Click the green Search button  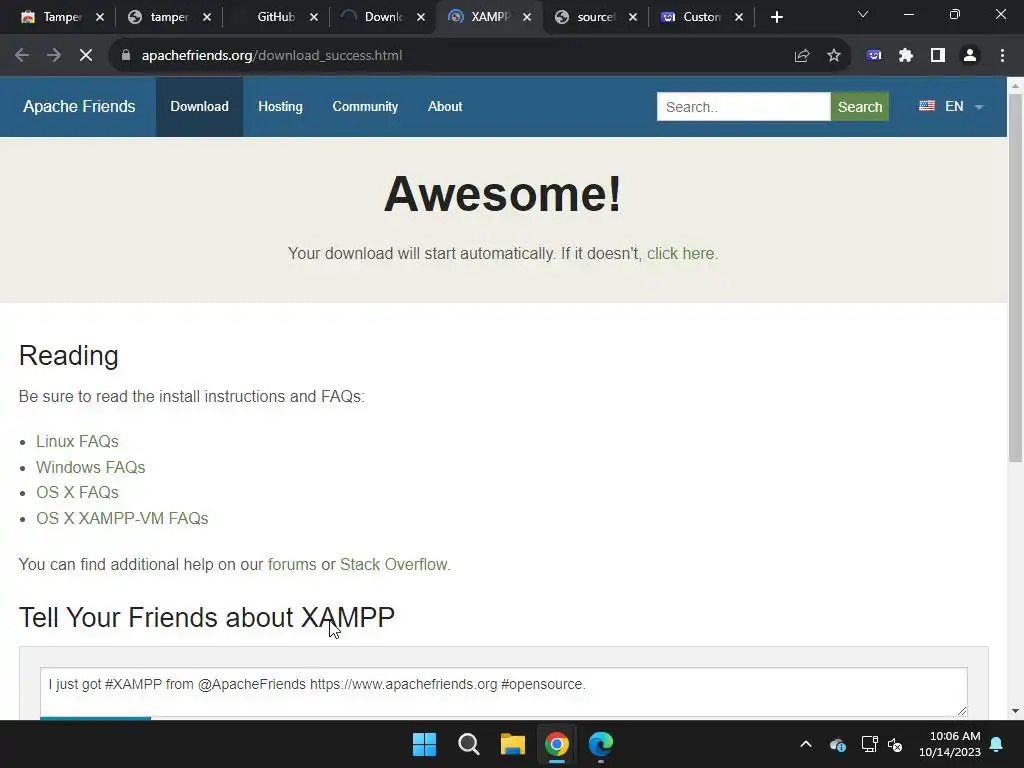859,106
